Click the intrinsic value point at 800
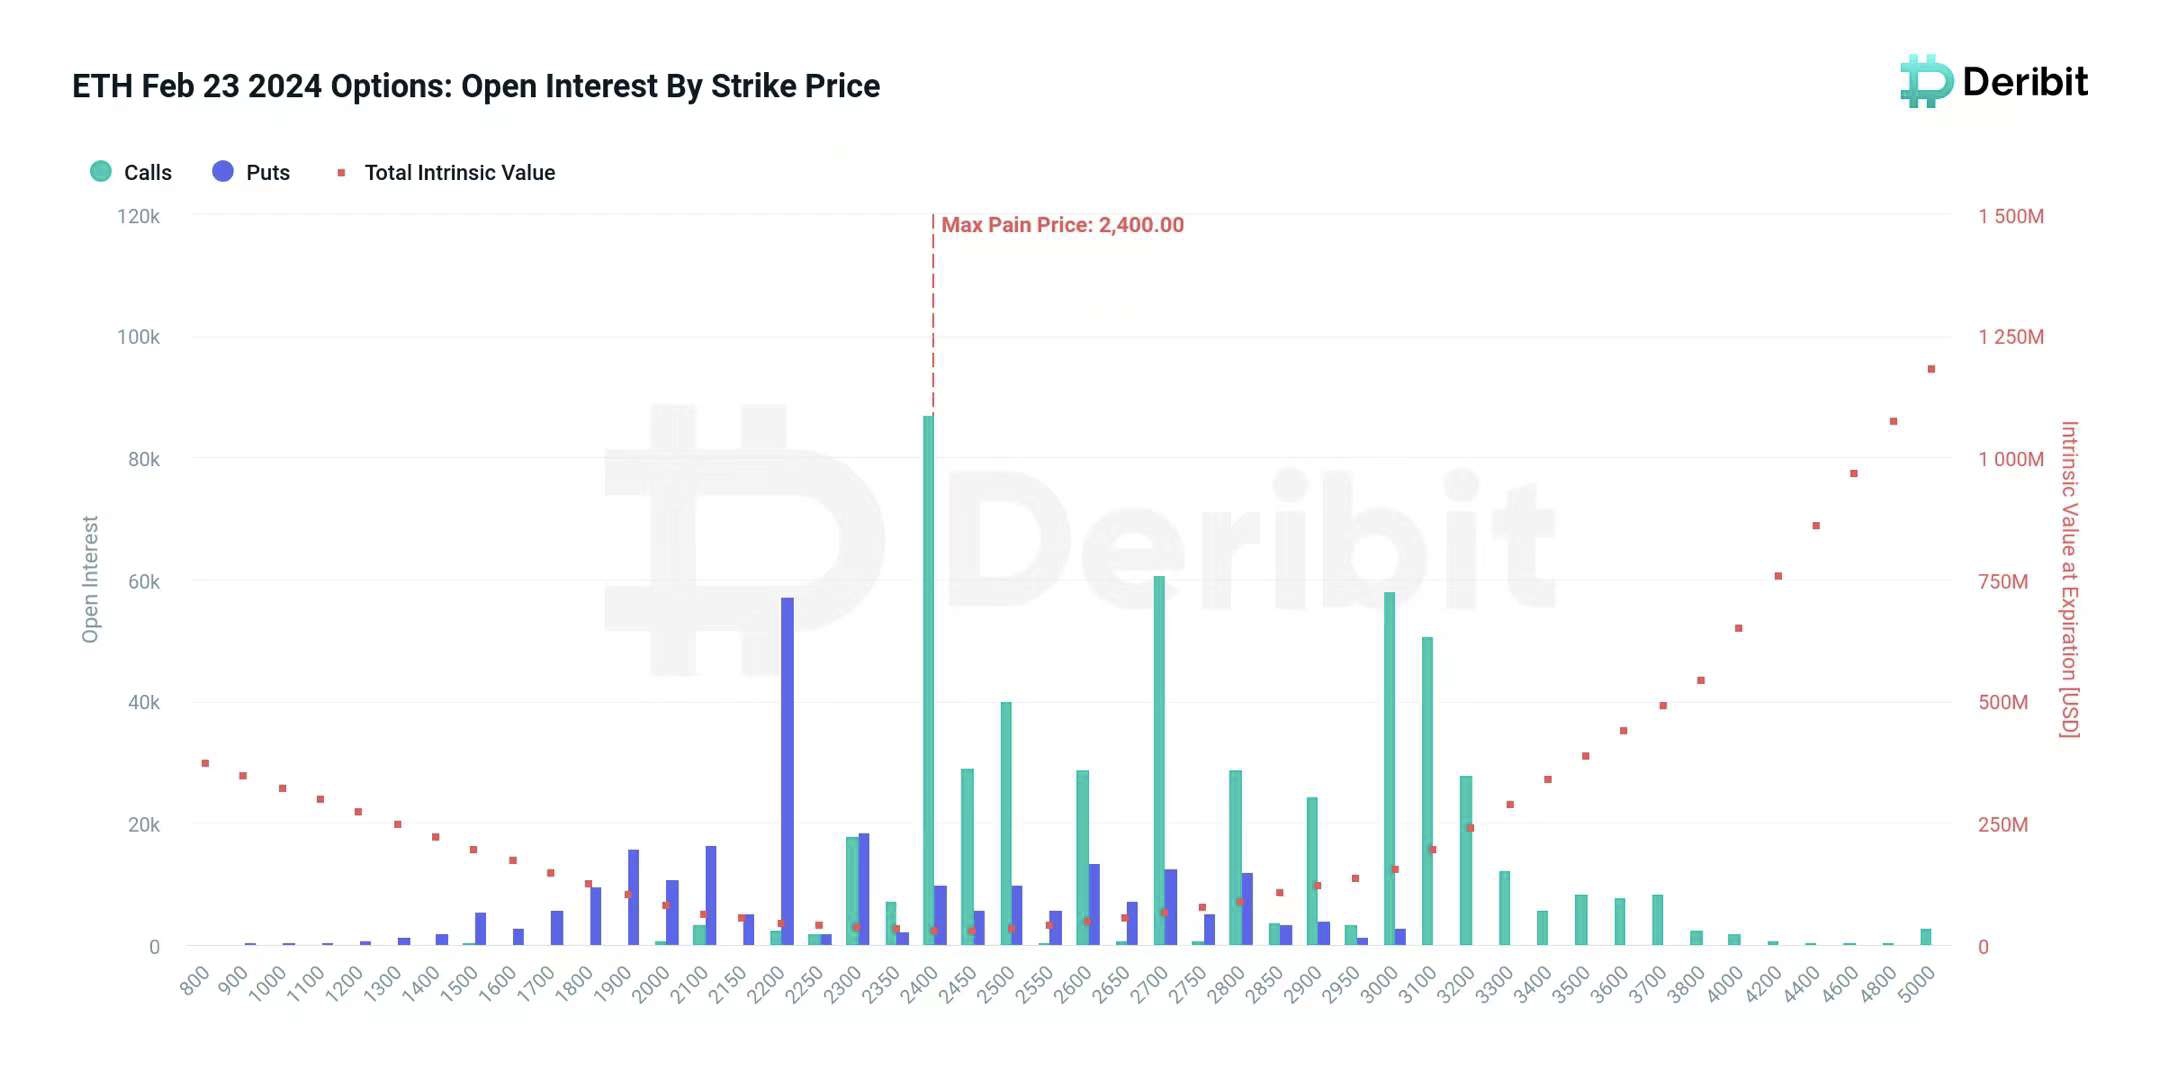The width and height of the screenshot is (2160, 1080). pyautogui.click(x=205, y=763)
